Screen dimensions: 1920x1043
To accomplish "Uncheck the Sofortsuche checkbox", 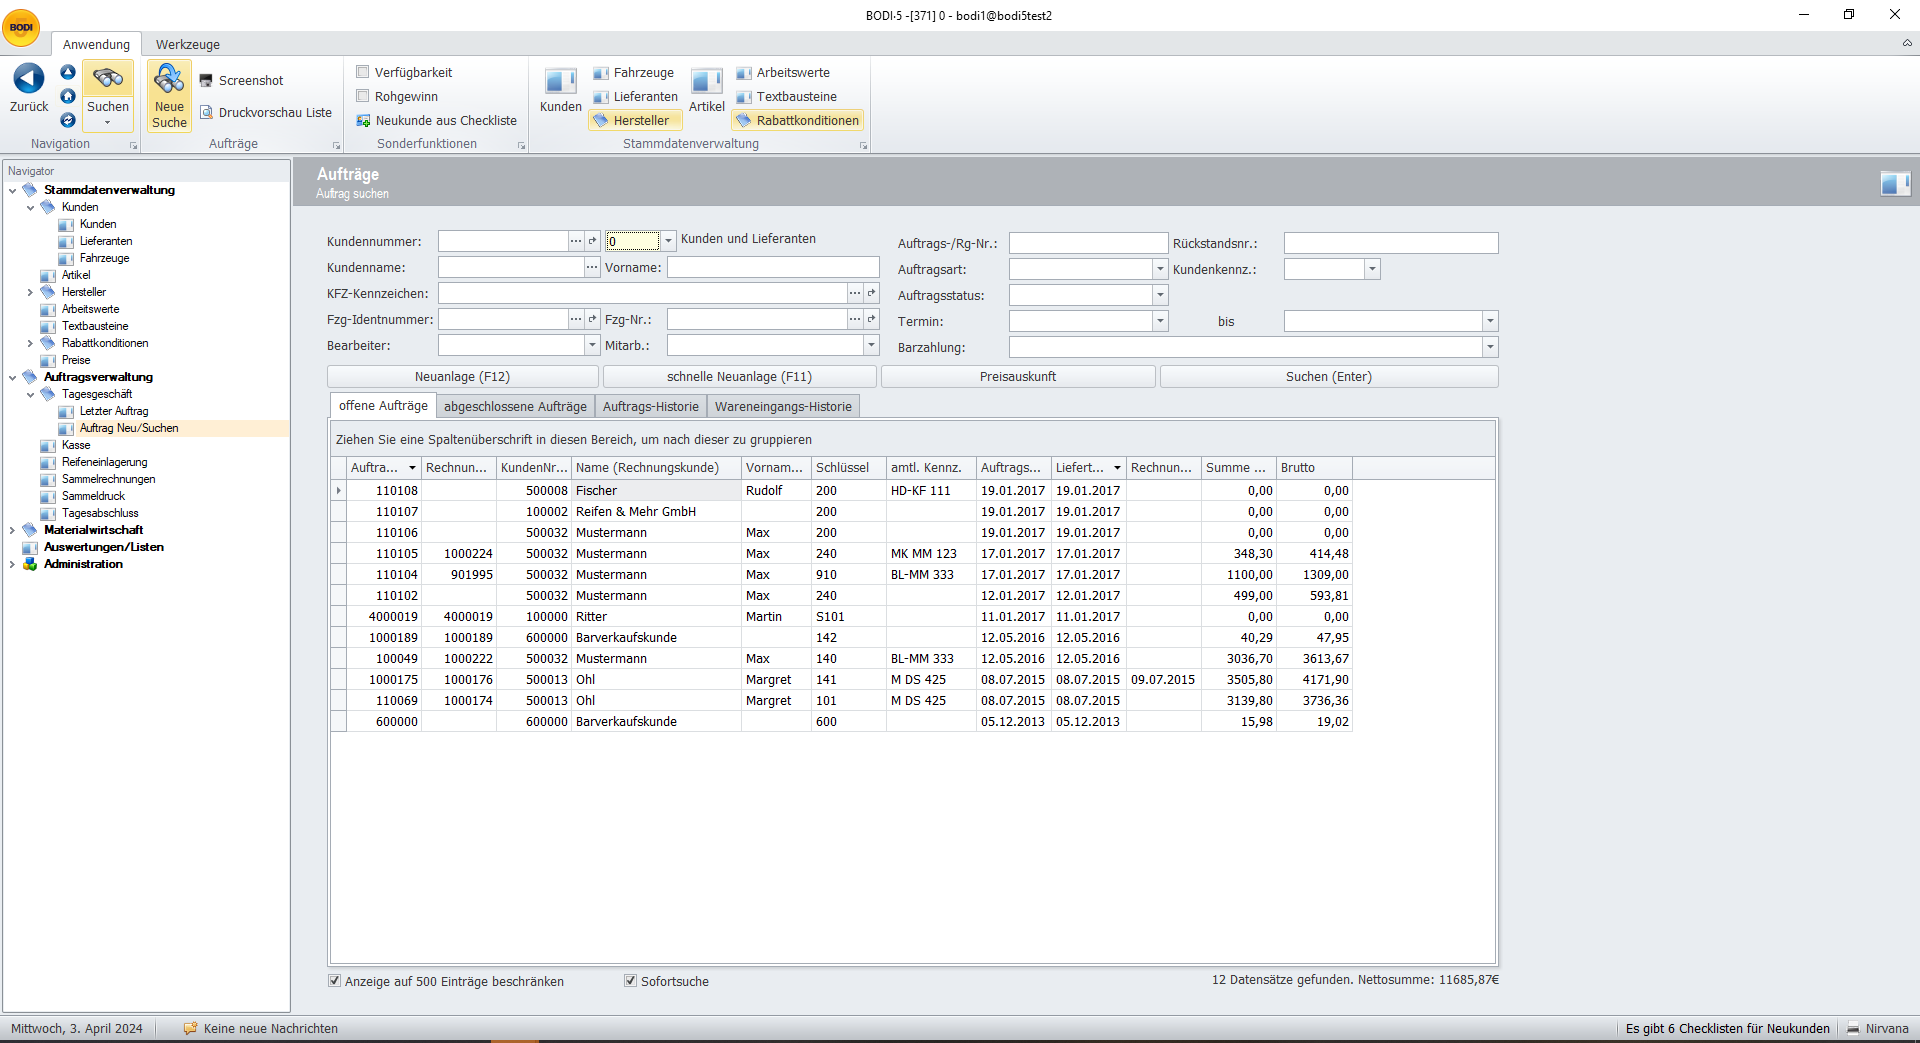I will click(x=630, y=981).
